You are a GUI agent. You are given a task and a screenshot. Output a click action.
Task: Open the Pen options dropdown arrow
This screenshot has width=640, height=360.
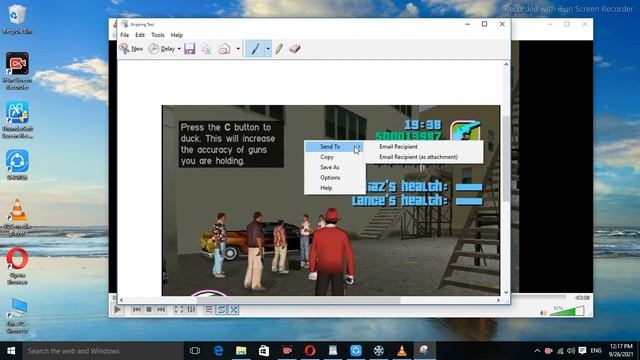click(268, 49)
